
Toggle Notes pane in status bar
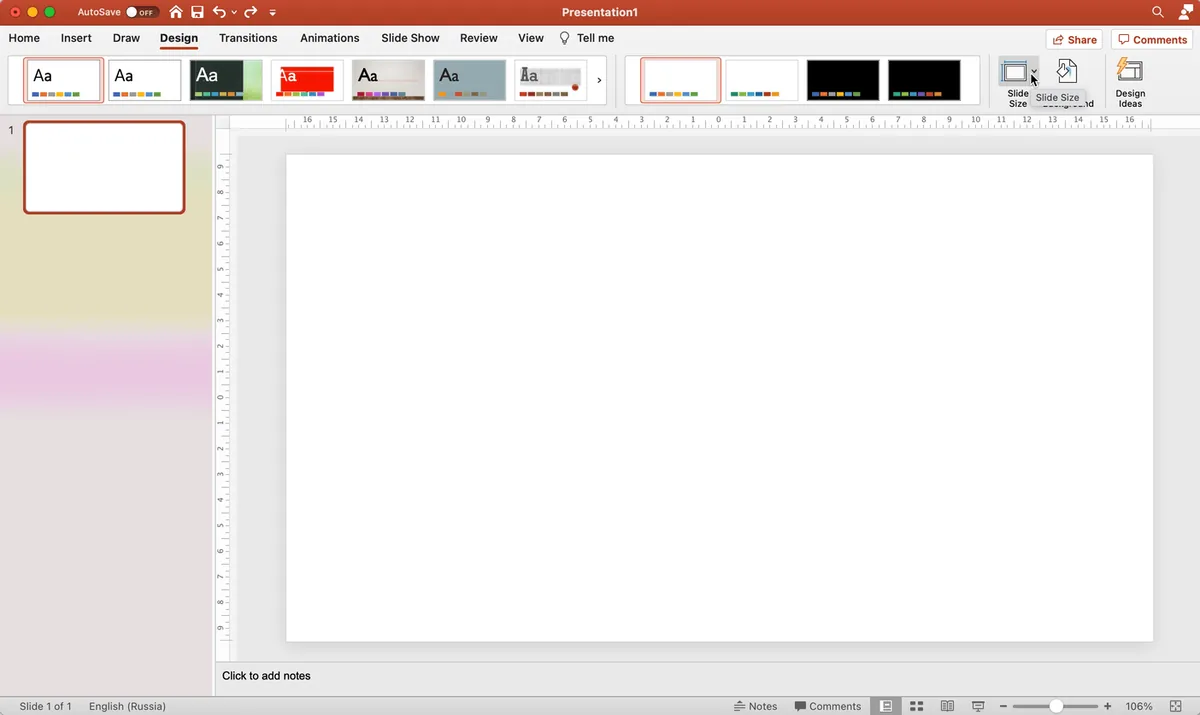[755, 706]
